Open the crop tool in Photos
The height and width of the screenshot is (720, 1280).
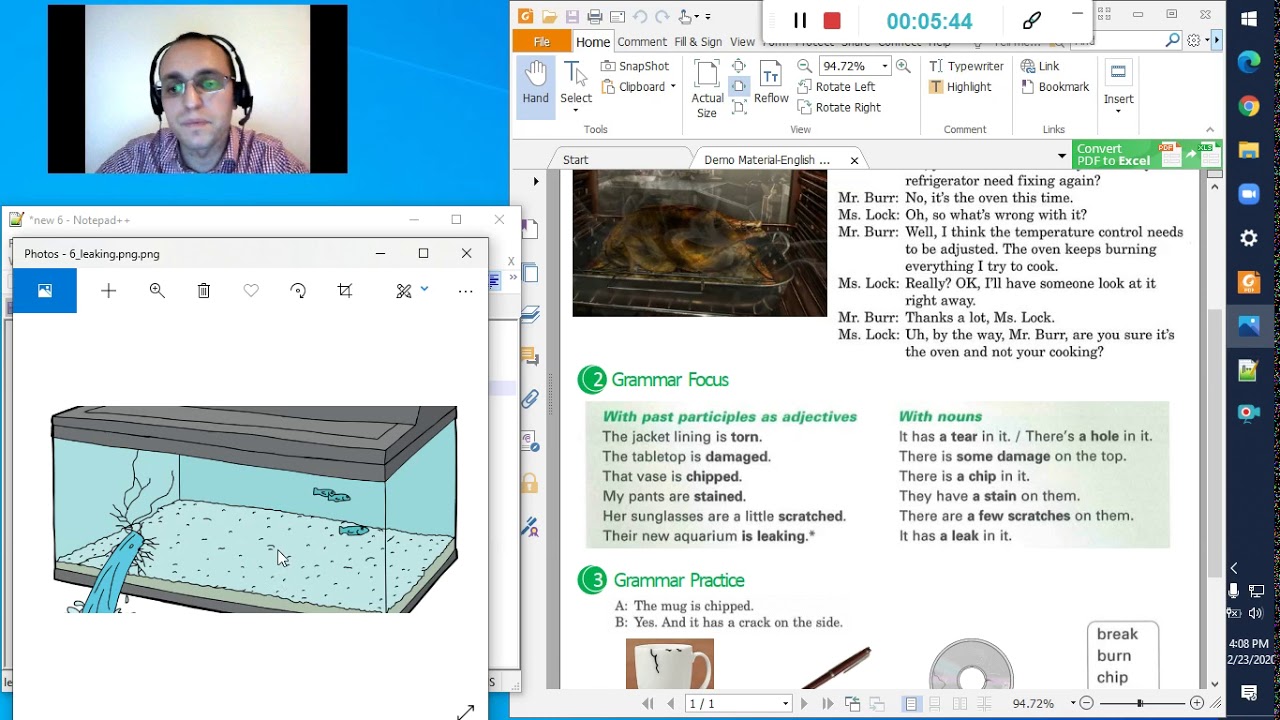pos(345,290)
